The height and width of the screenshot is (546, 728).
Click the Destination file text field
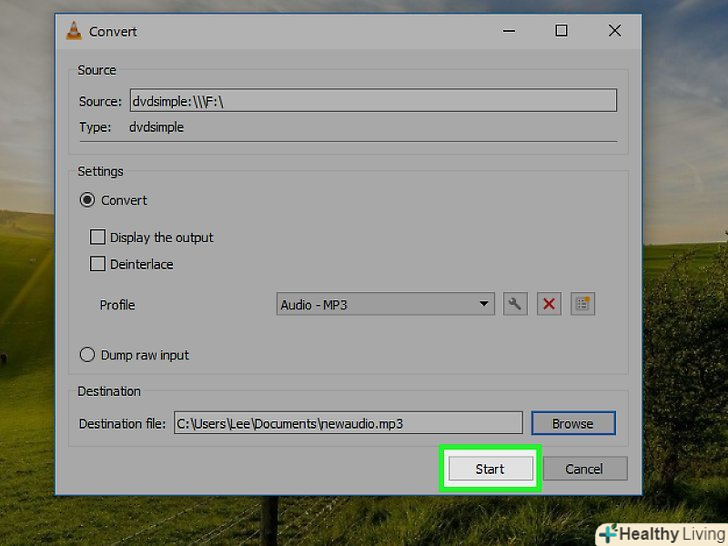(x=348, y=423)
